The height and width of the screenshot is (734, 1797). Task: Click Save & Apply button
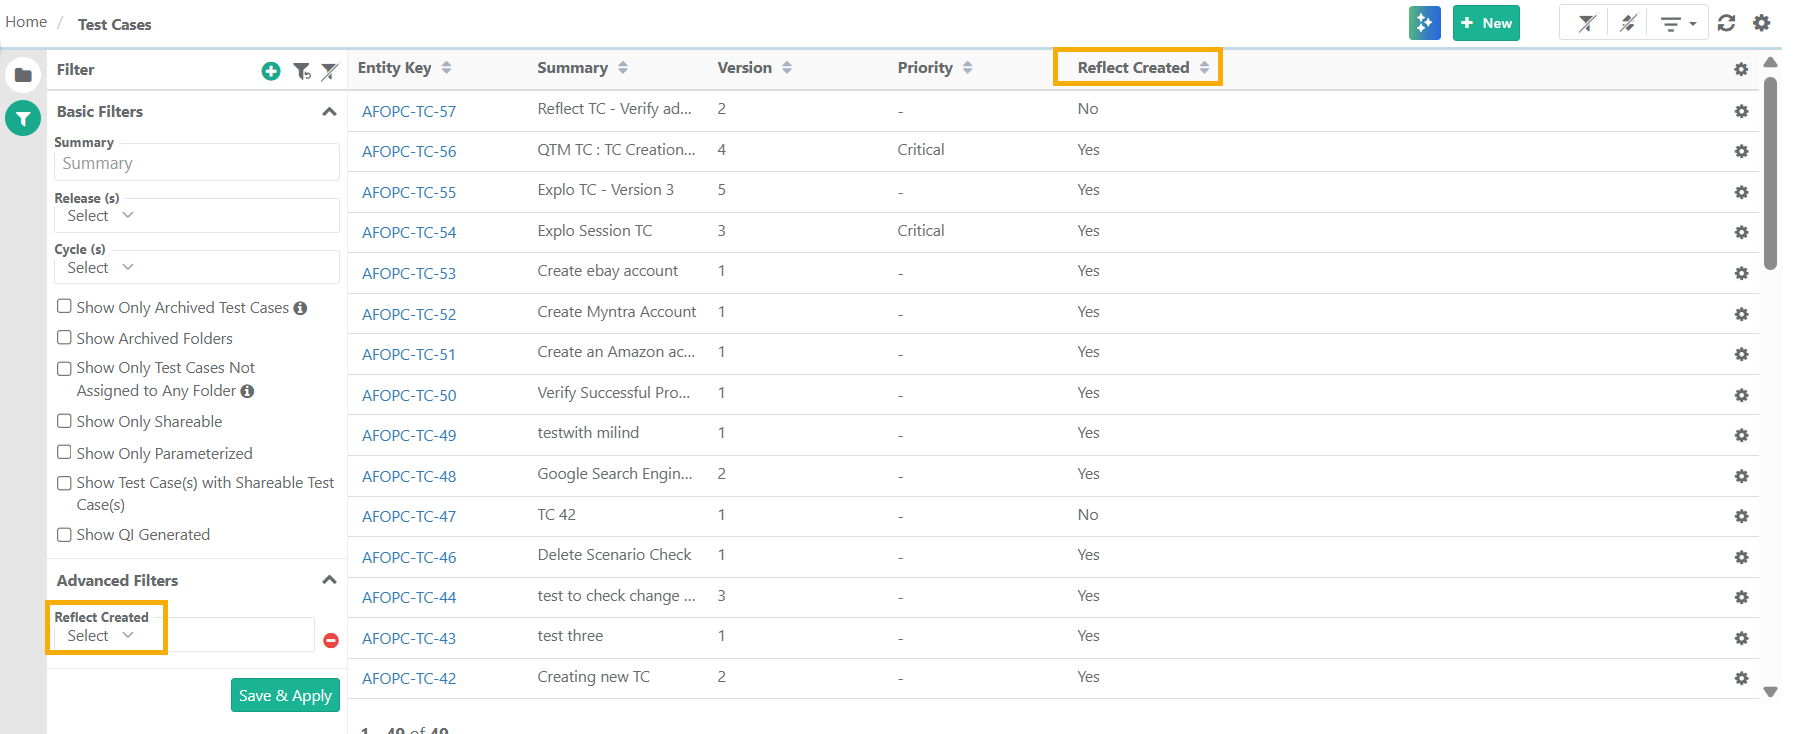click(285, 695)
